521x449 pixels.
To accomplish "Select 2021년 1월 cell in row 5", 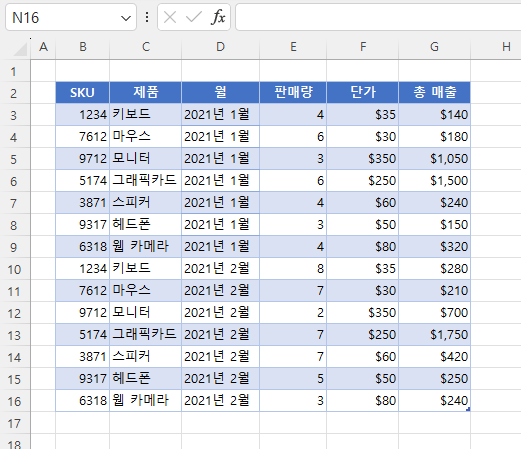I will coord(220,159).
